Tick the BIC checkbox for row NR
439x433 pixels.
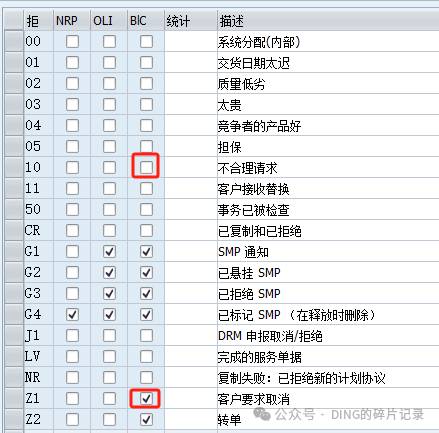146,378
